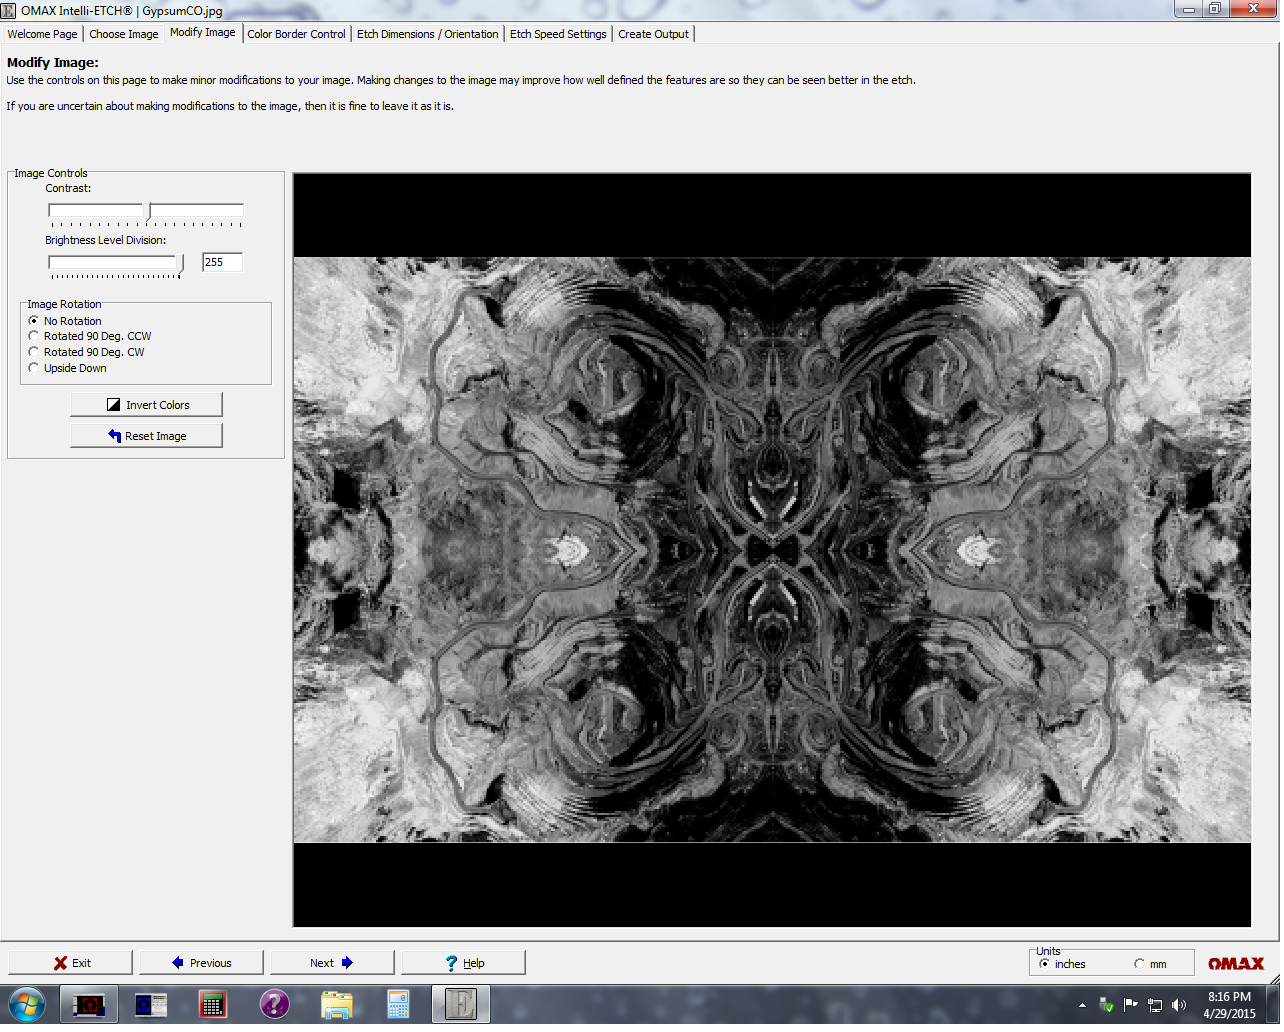The height and width of the screenshot is (1032, 1284).
Task: Select Upside Down rotation
Action: click(34, 368)
